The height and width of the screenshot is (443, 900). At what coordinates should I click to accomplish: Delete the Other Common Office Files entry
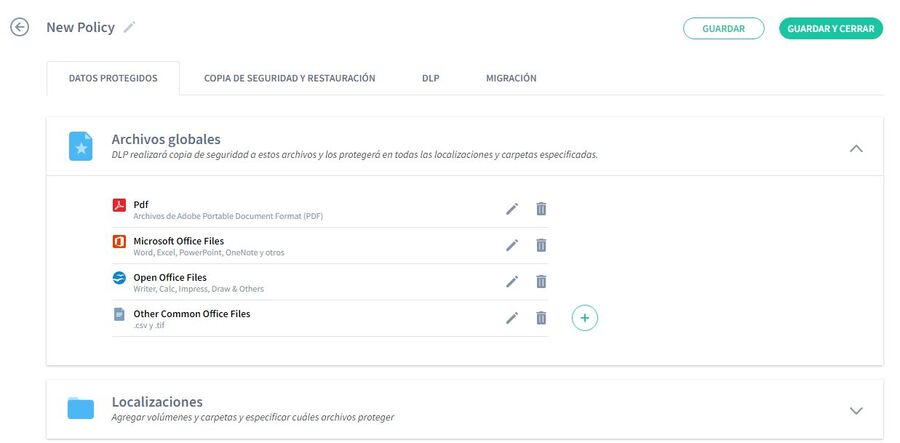(x=541, y=317)
